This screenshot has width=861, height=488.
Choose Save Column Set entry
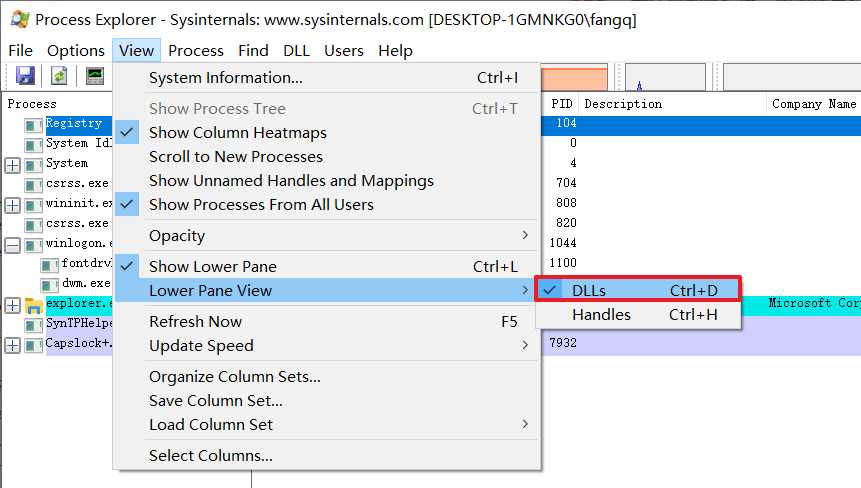click(326, 401)
